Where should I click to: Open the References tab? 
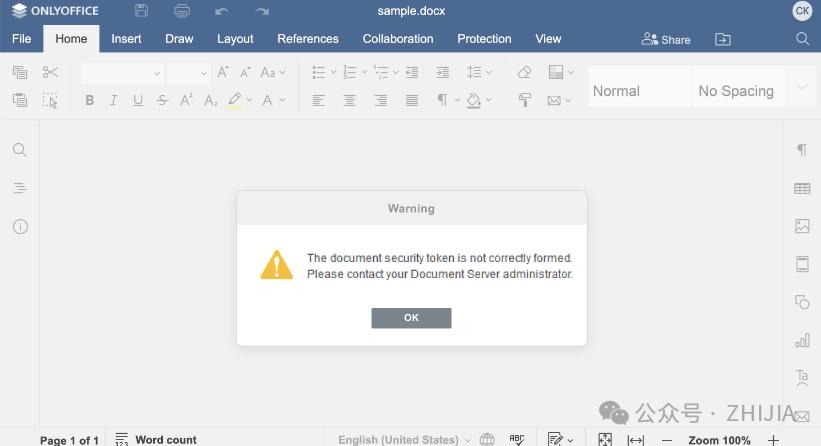(308, 39)
